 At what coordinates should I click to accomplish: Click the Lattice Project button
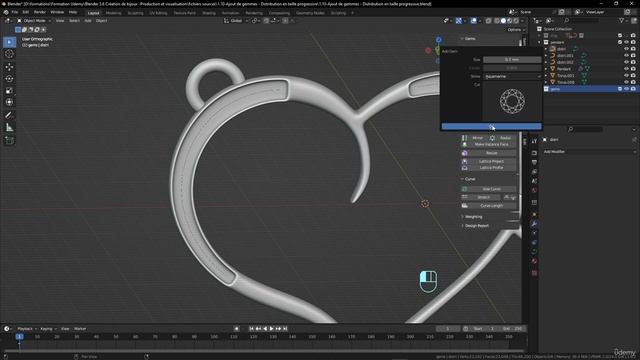click(491, 161)
